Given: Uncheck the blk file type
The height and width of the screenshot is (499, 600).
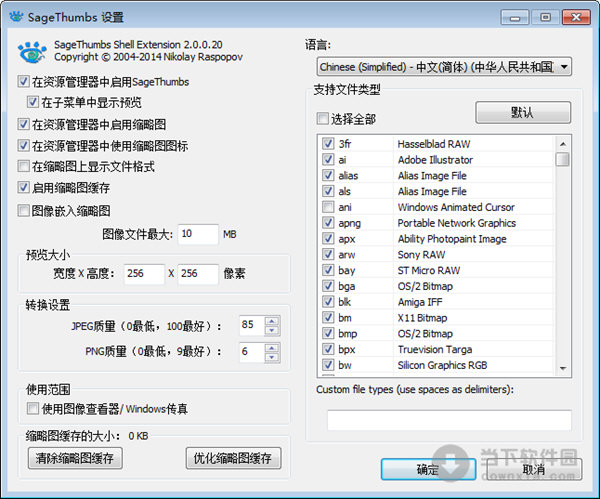Looking at the screenshot, I should 328,302.
